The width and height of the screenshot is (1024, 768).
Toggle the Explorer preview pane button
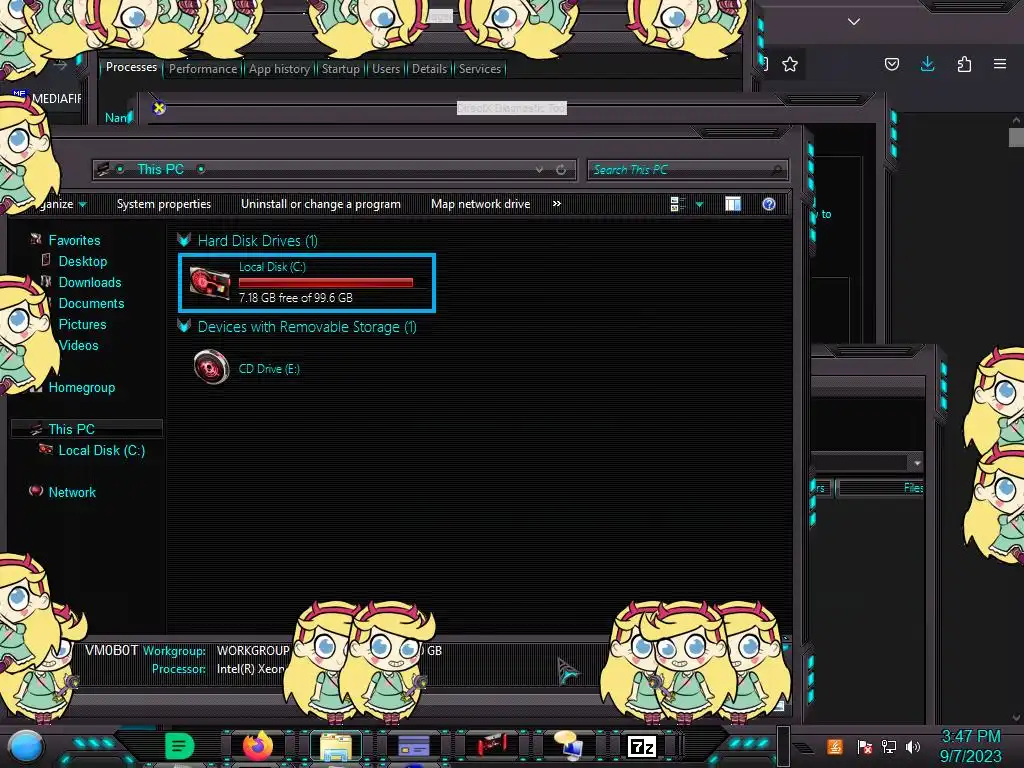[x=733, y=204]
